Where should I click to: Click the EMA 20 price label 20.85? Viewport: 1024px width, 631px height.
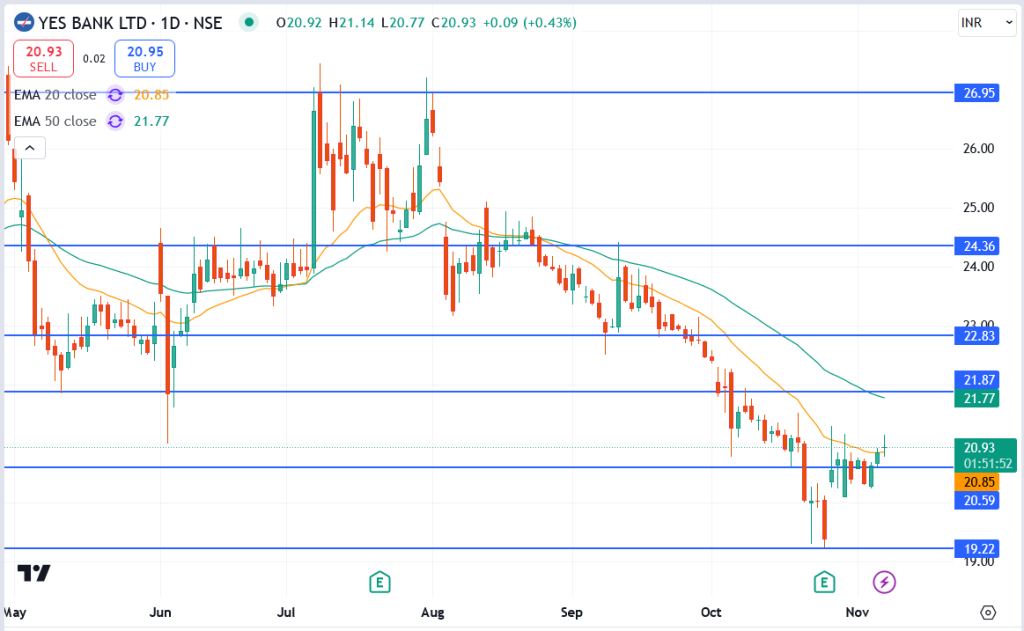(x=976, y=482)
